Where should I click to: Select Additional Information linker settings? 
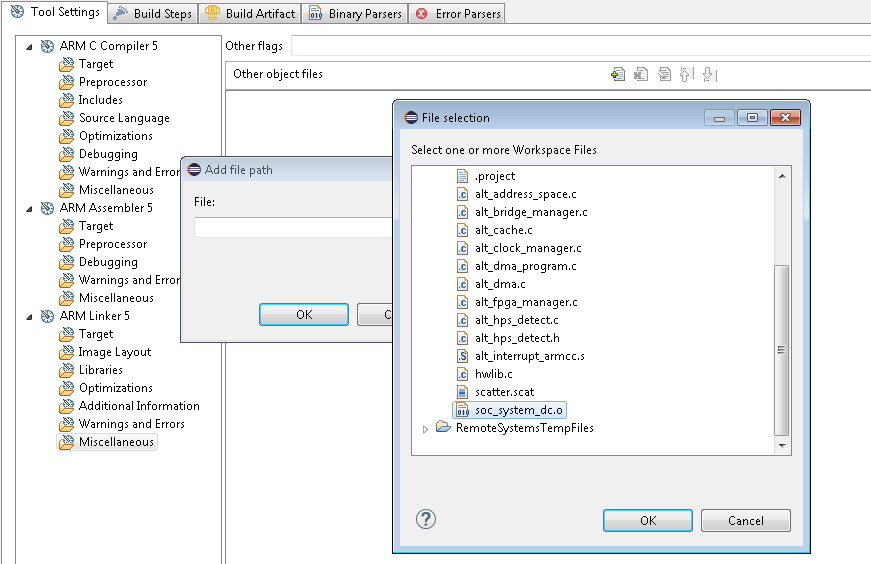[x=139, y=406]
